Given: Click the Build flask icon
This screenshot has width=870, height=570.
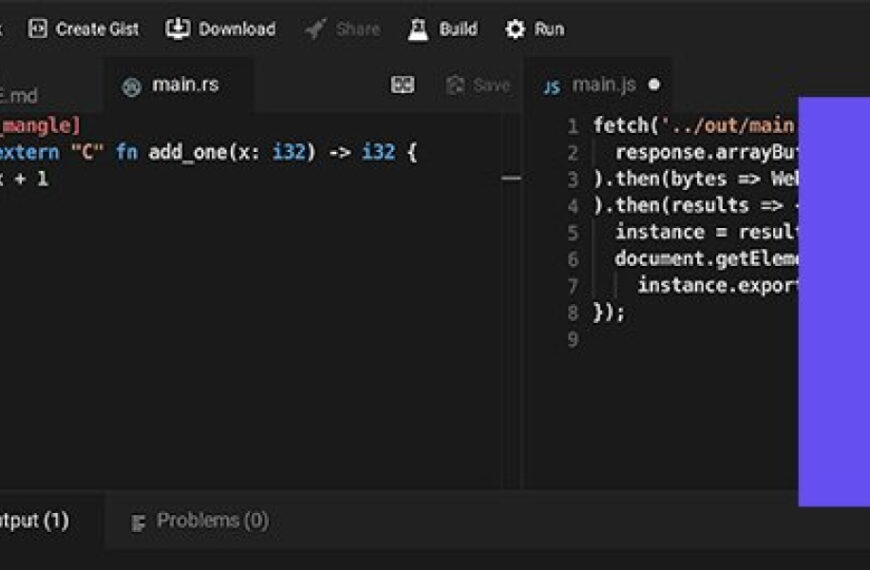Looking at the screenshot, I should pyautogui.click(x=418, y=29).
